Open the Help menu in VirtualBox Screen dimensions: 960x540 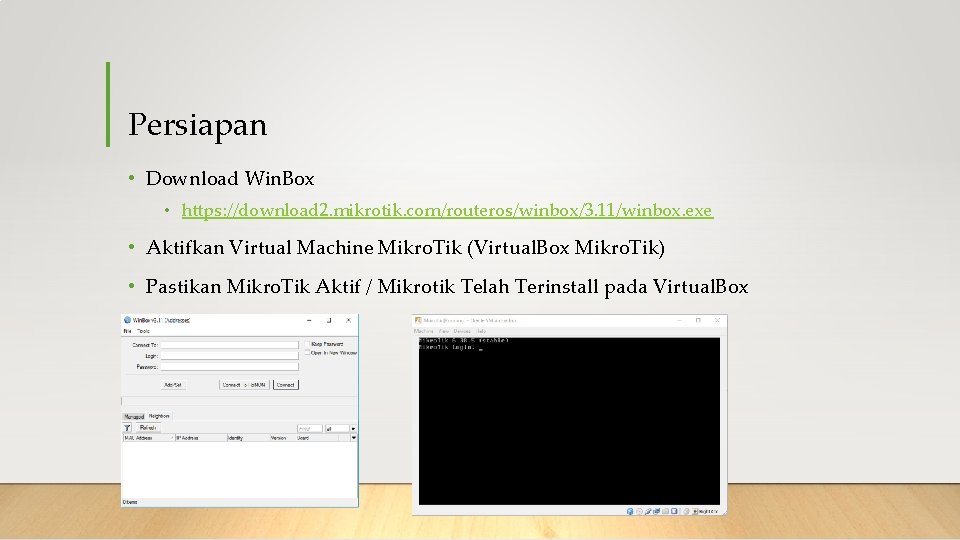click(x=482, y=331)
